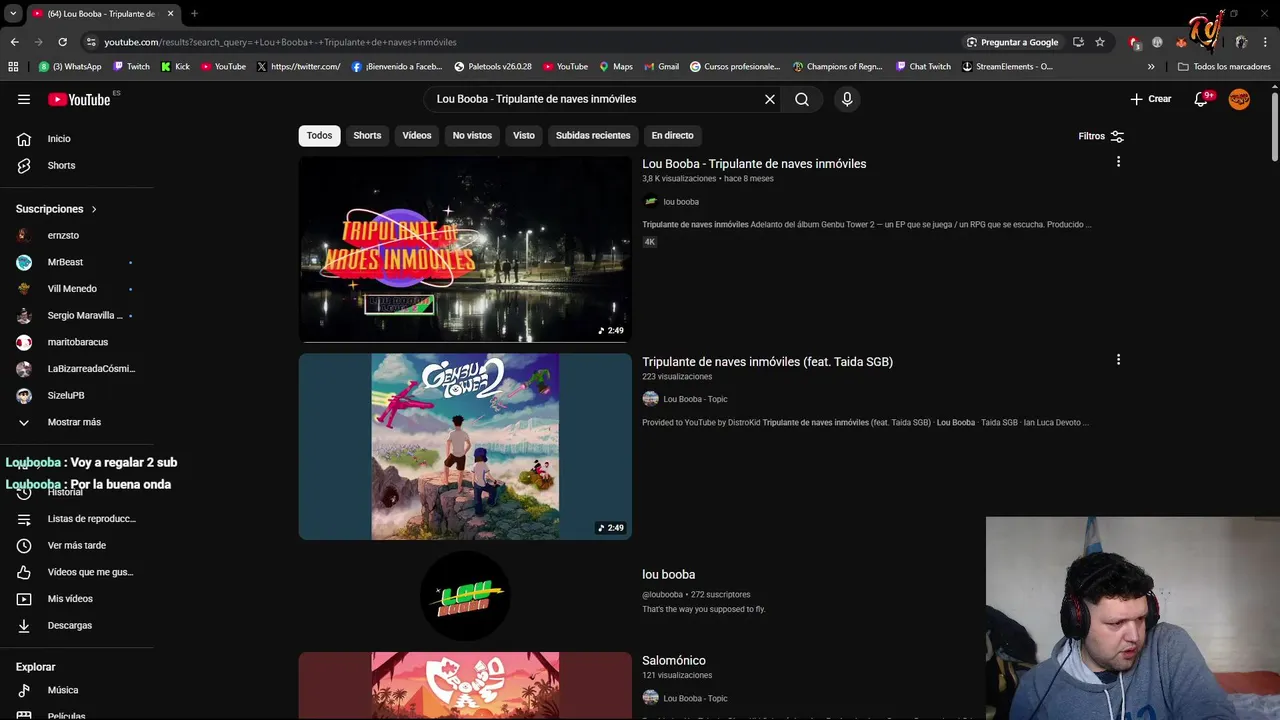The height and width of the screenshot is (720, 1280).
Task: Open Ver más tarde in sidebar
Action: pos(78,545)
